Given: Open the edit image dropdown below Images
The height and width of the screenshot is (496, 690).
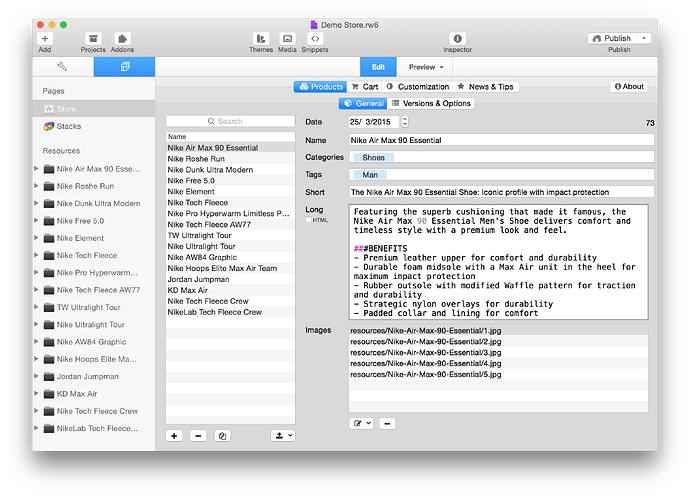Looking at the screenshot, I should click(x=362, y=423).
